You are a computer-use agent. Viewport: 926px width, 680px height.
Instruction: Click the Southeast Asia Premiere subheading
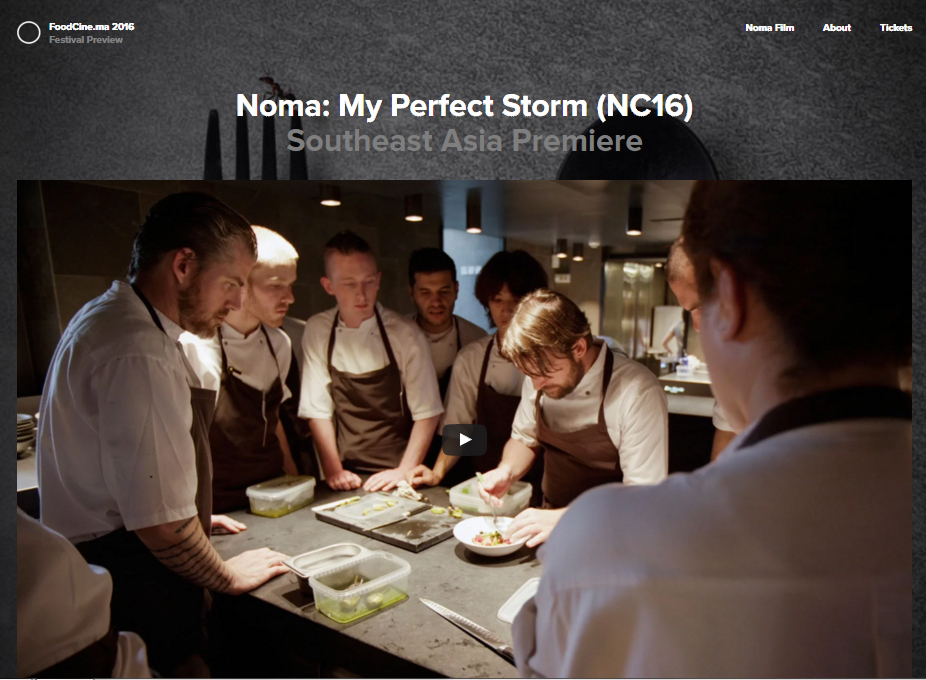(x=464, y=141)
